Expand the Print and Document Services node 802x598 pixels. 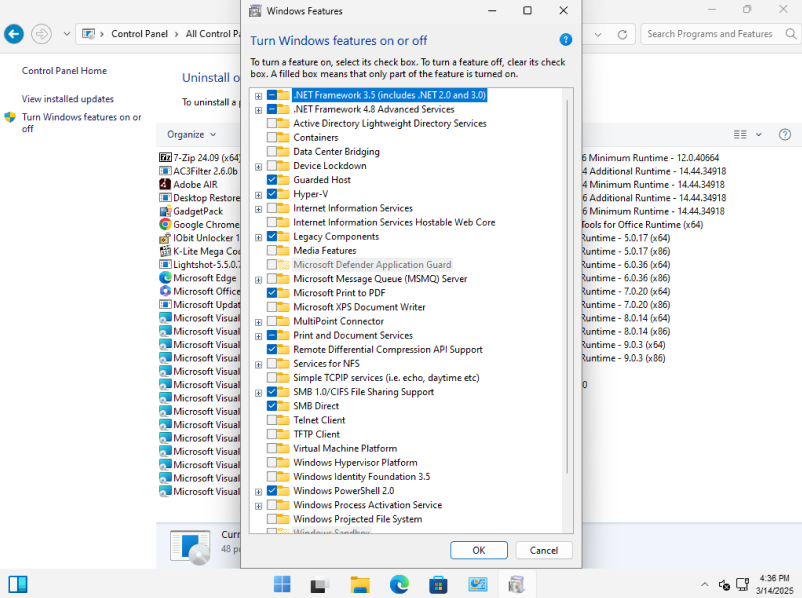click(258, 336)
